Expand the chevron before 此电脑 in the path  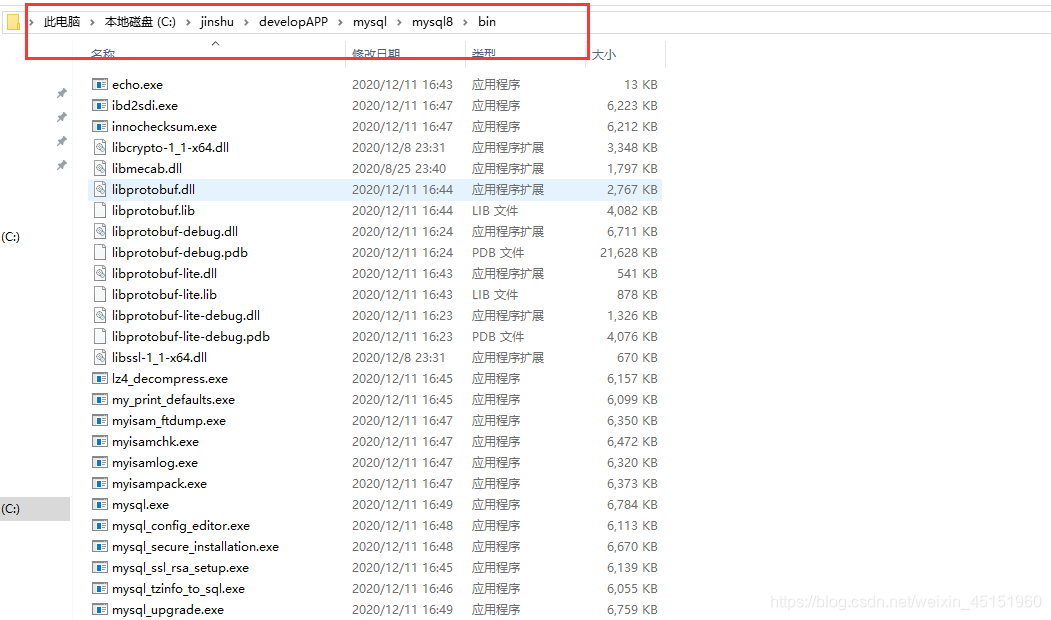[32, 22]
